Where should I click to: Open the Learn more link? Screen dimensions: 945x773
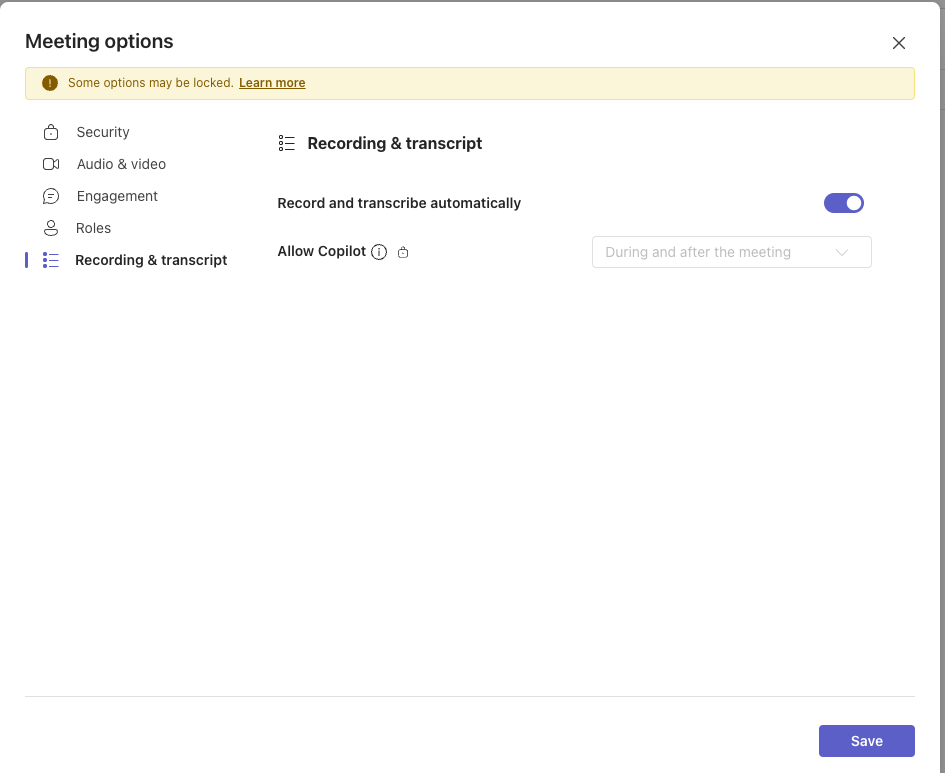271,83
